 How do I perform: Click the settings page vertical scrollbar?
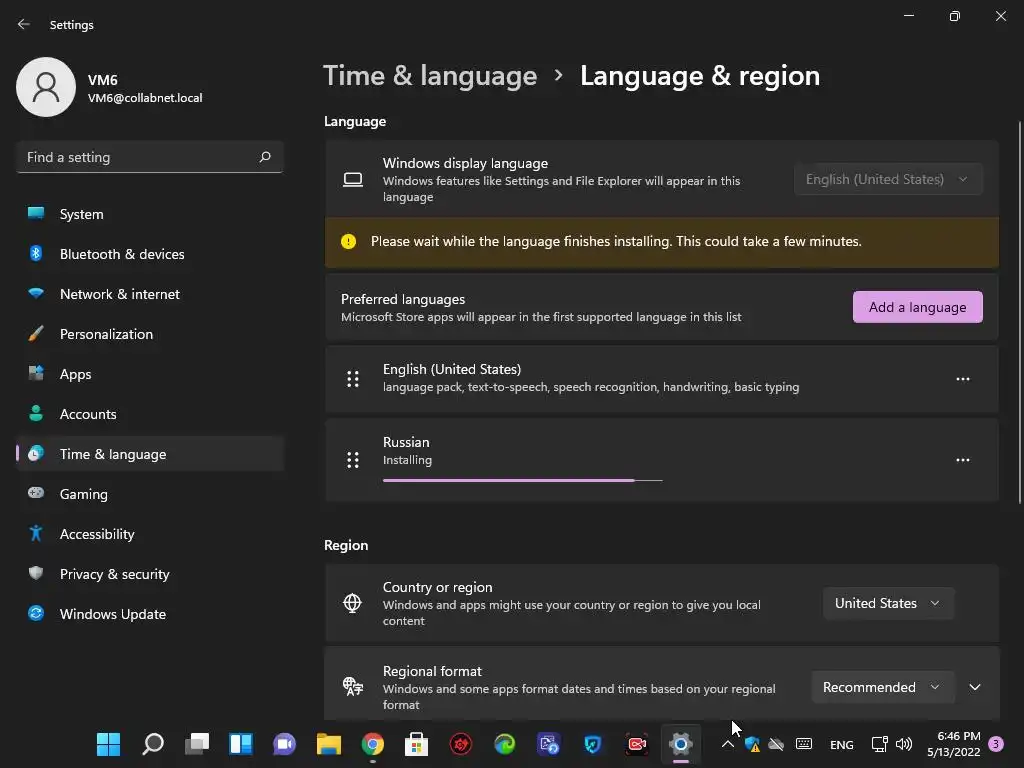point(1019,312)
